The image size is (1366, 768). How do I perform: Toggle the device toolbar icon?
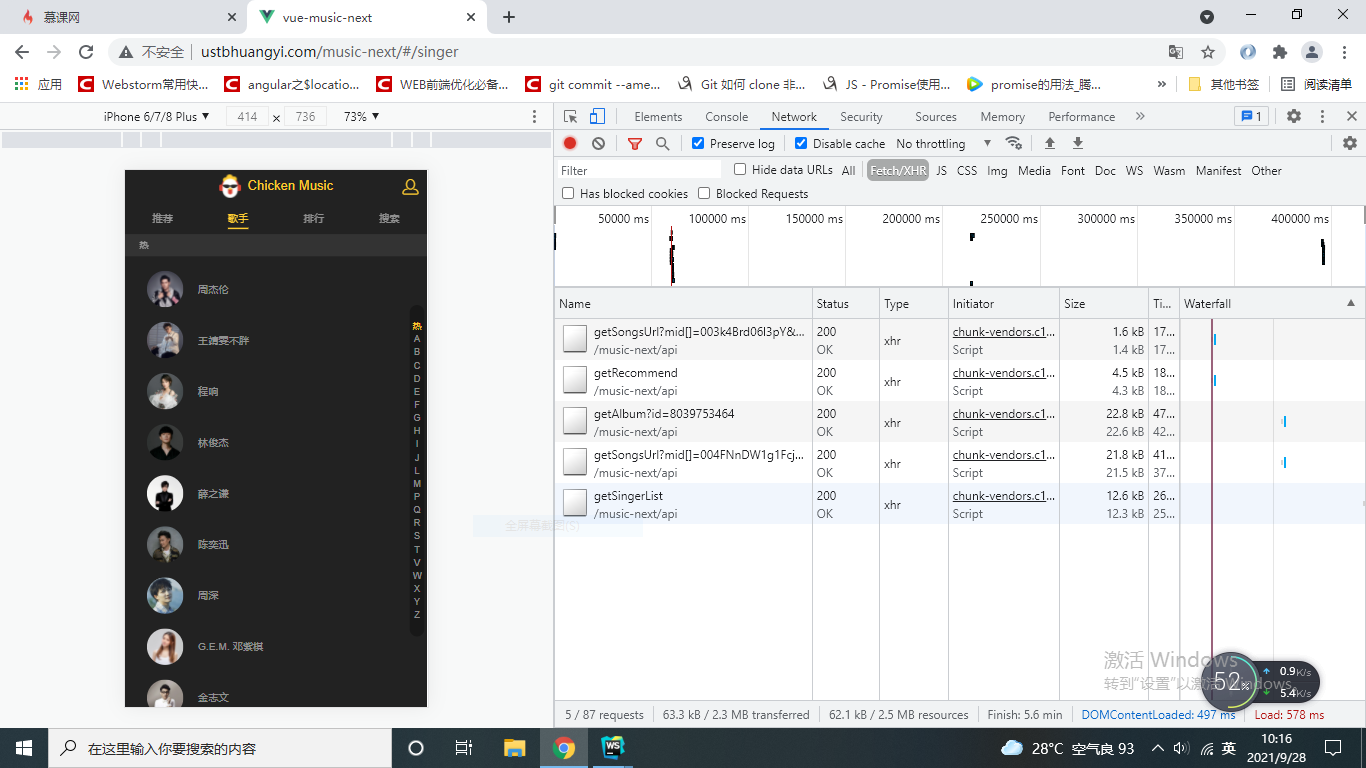[x=597, y=116]
